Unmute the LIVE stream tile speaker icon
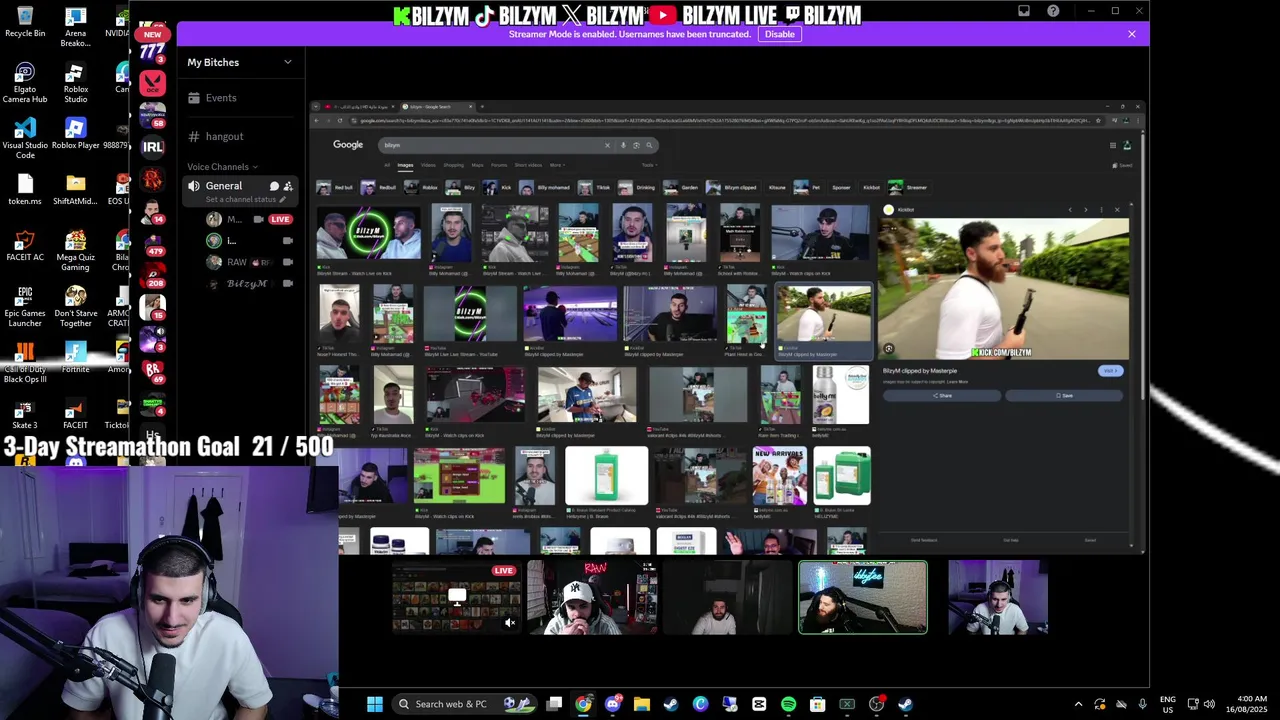This screenshot has height=720, width=1280. (x=510, y=623)
